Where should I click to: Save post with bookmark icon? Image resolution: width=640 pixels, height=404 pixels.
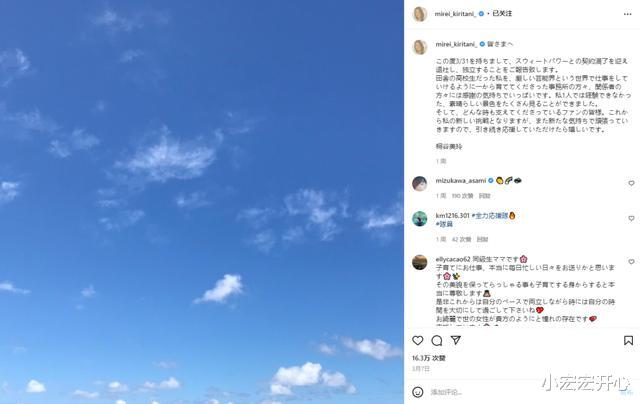629,340
